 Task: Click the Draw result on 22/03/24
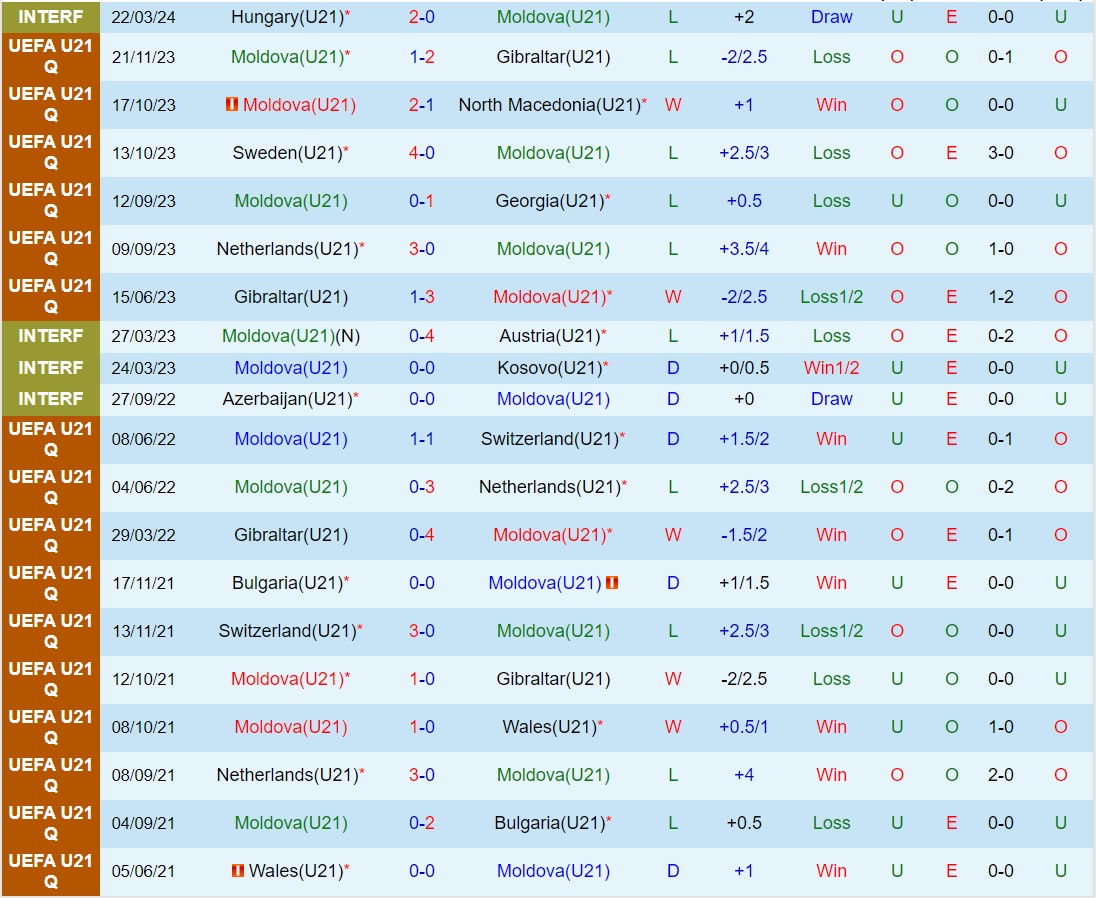click(x=831, y=17)
